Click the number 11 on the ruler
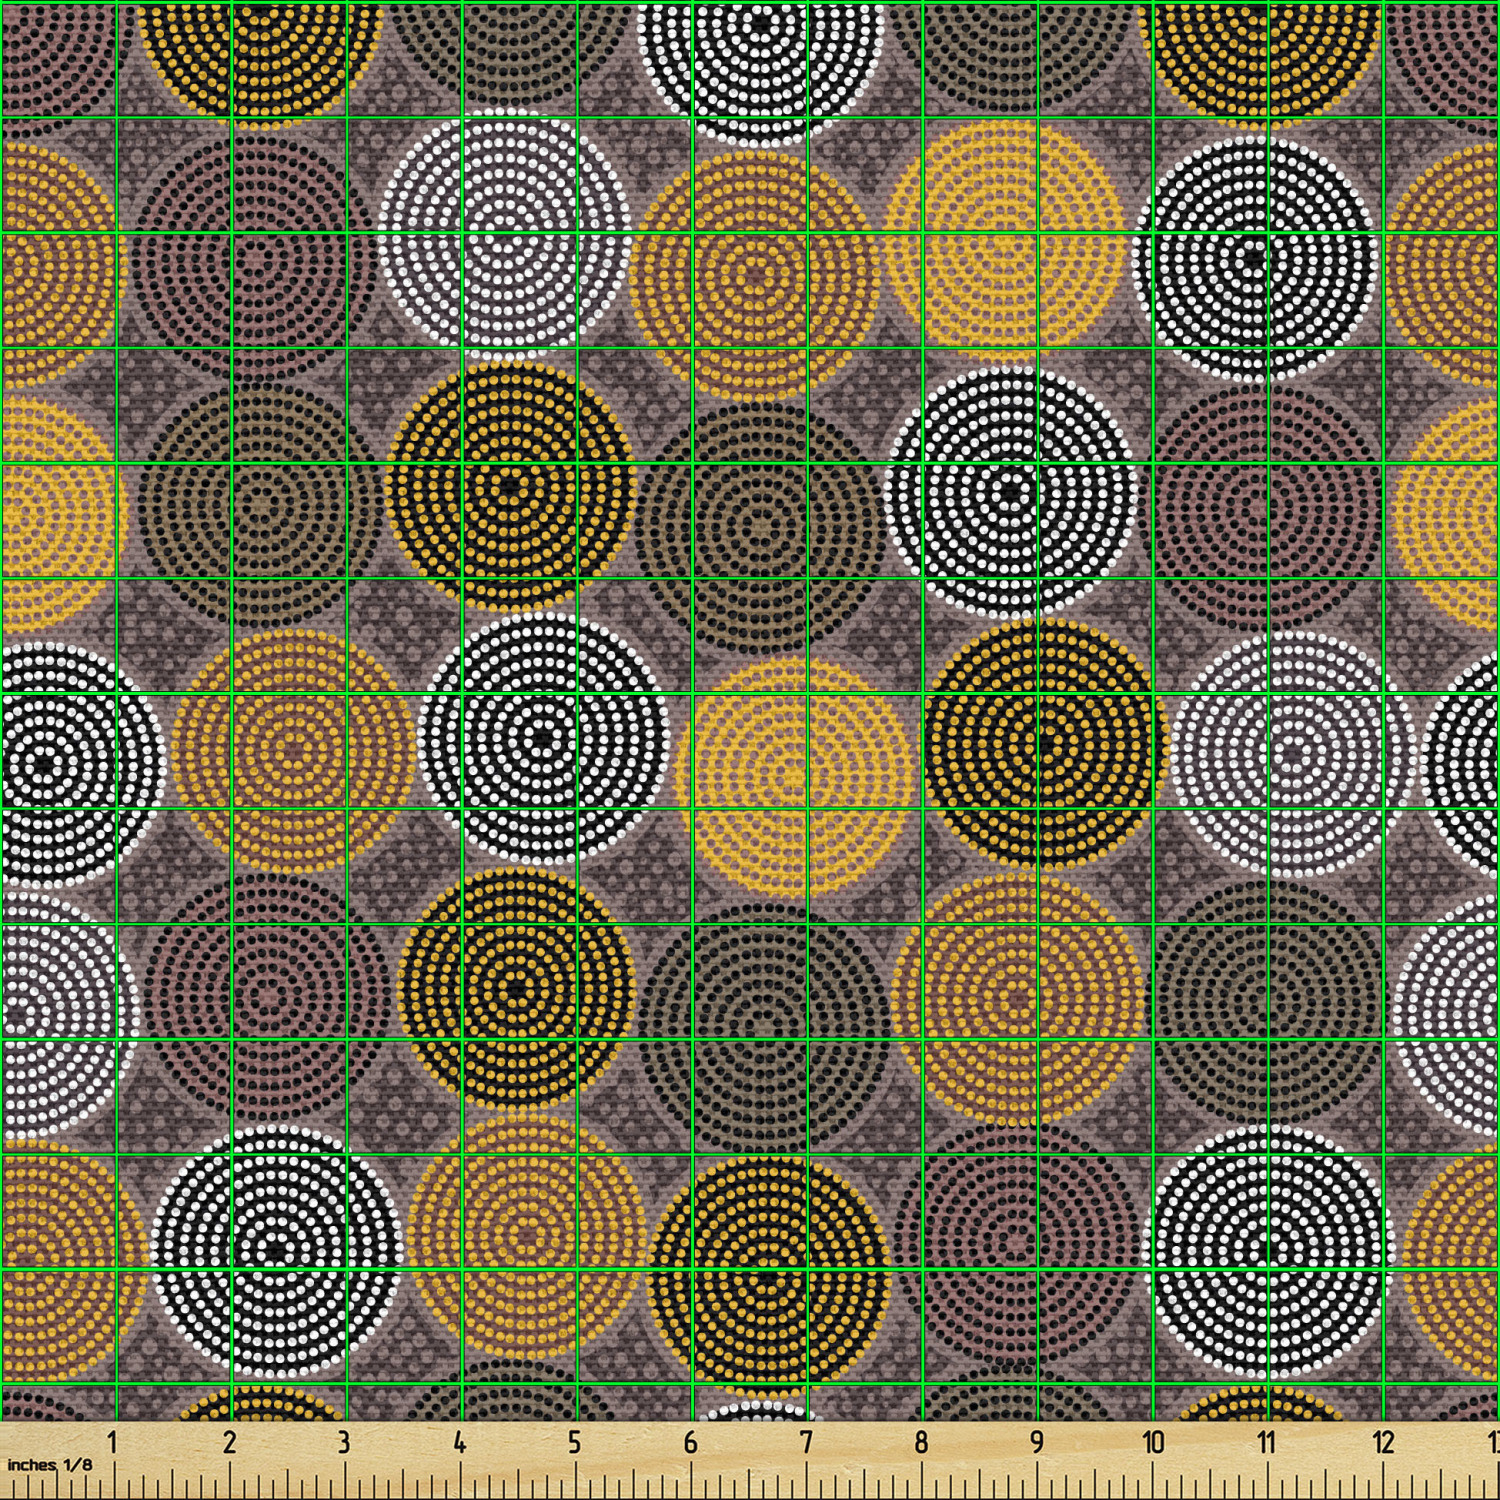 [x=1267, y=1442]
